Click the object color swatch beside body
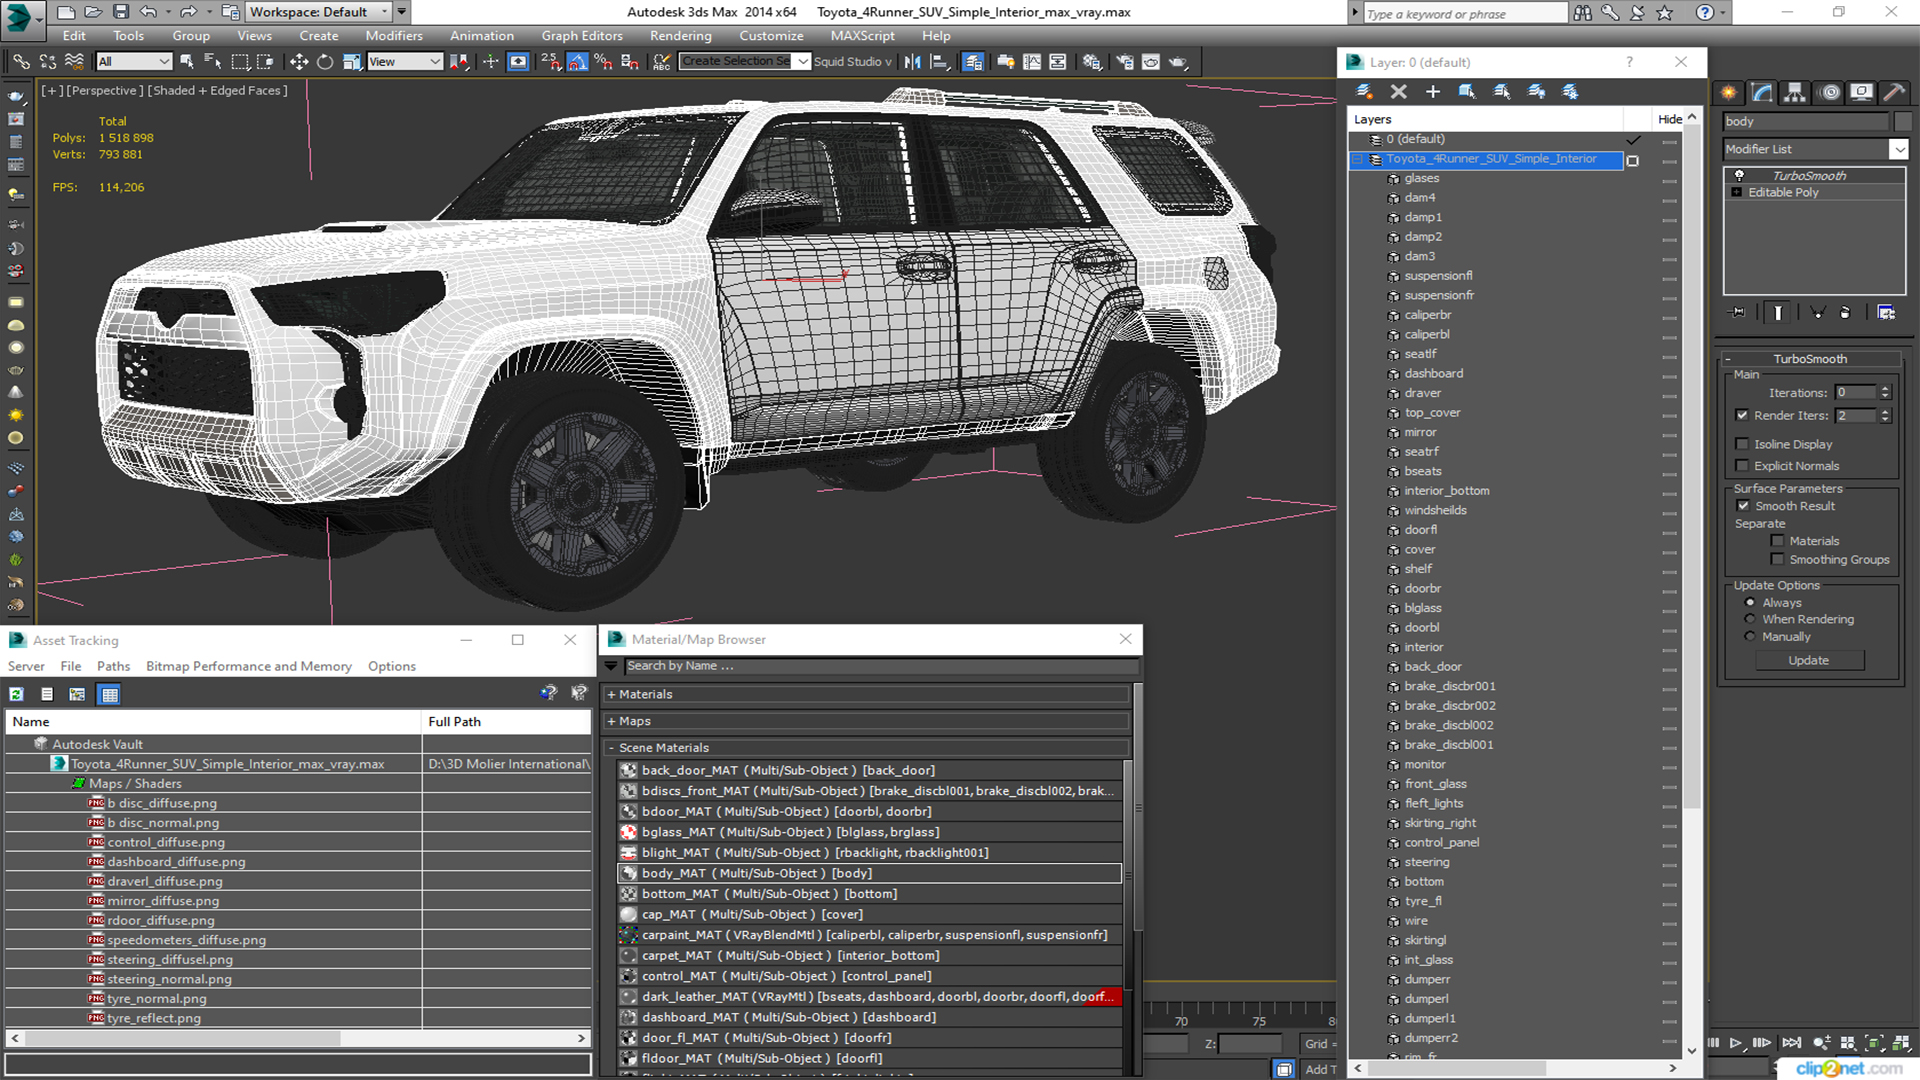Screen dimensions: 1920x1080 tap(1902, 121)
